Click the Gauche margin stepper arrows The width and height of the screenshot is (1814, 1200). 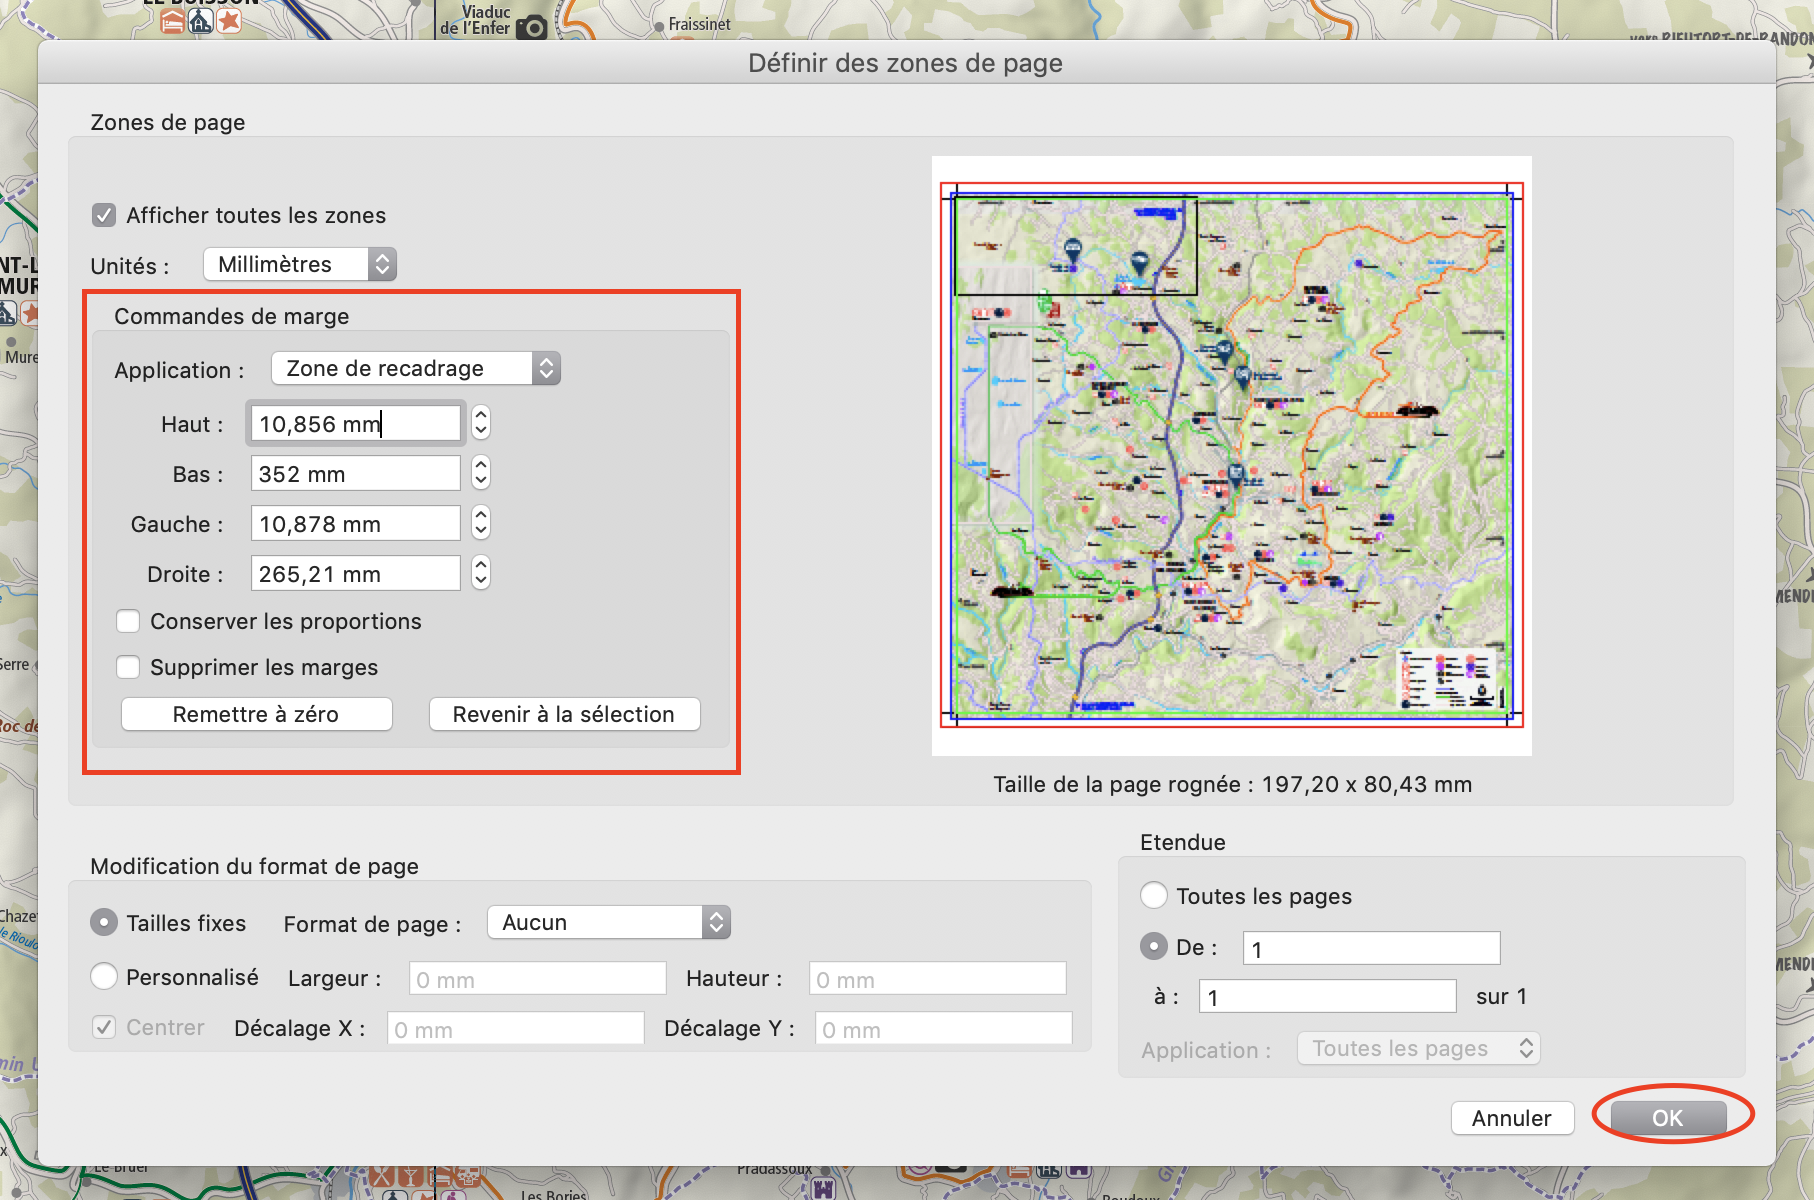click(x=481, y=523)
